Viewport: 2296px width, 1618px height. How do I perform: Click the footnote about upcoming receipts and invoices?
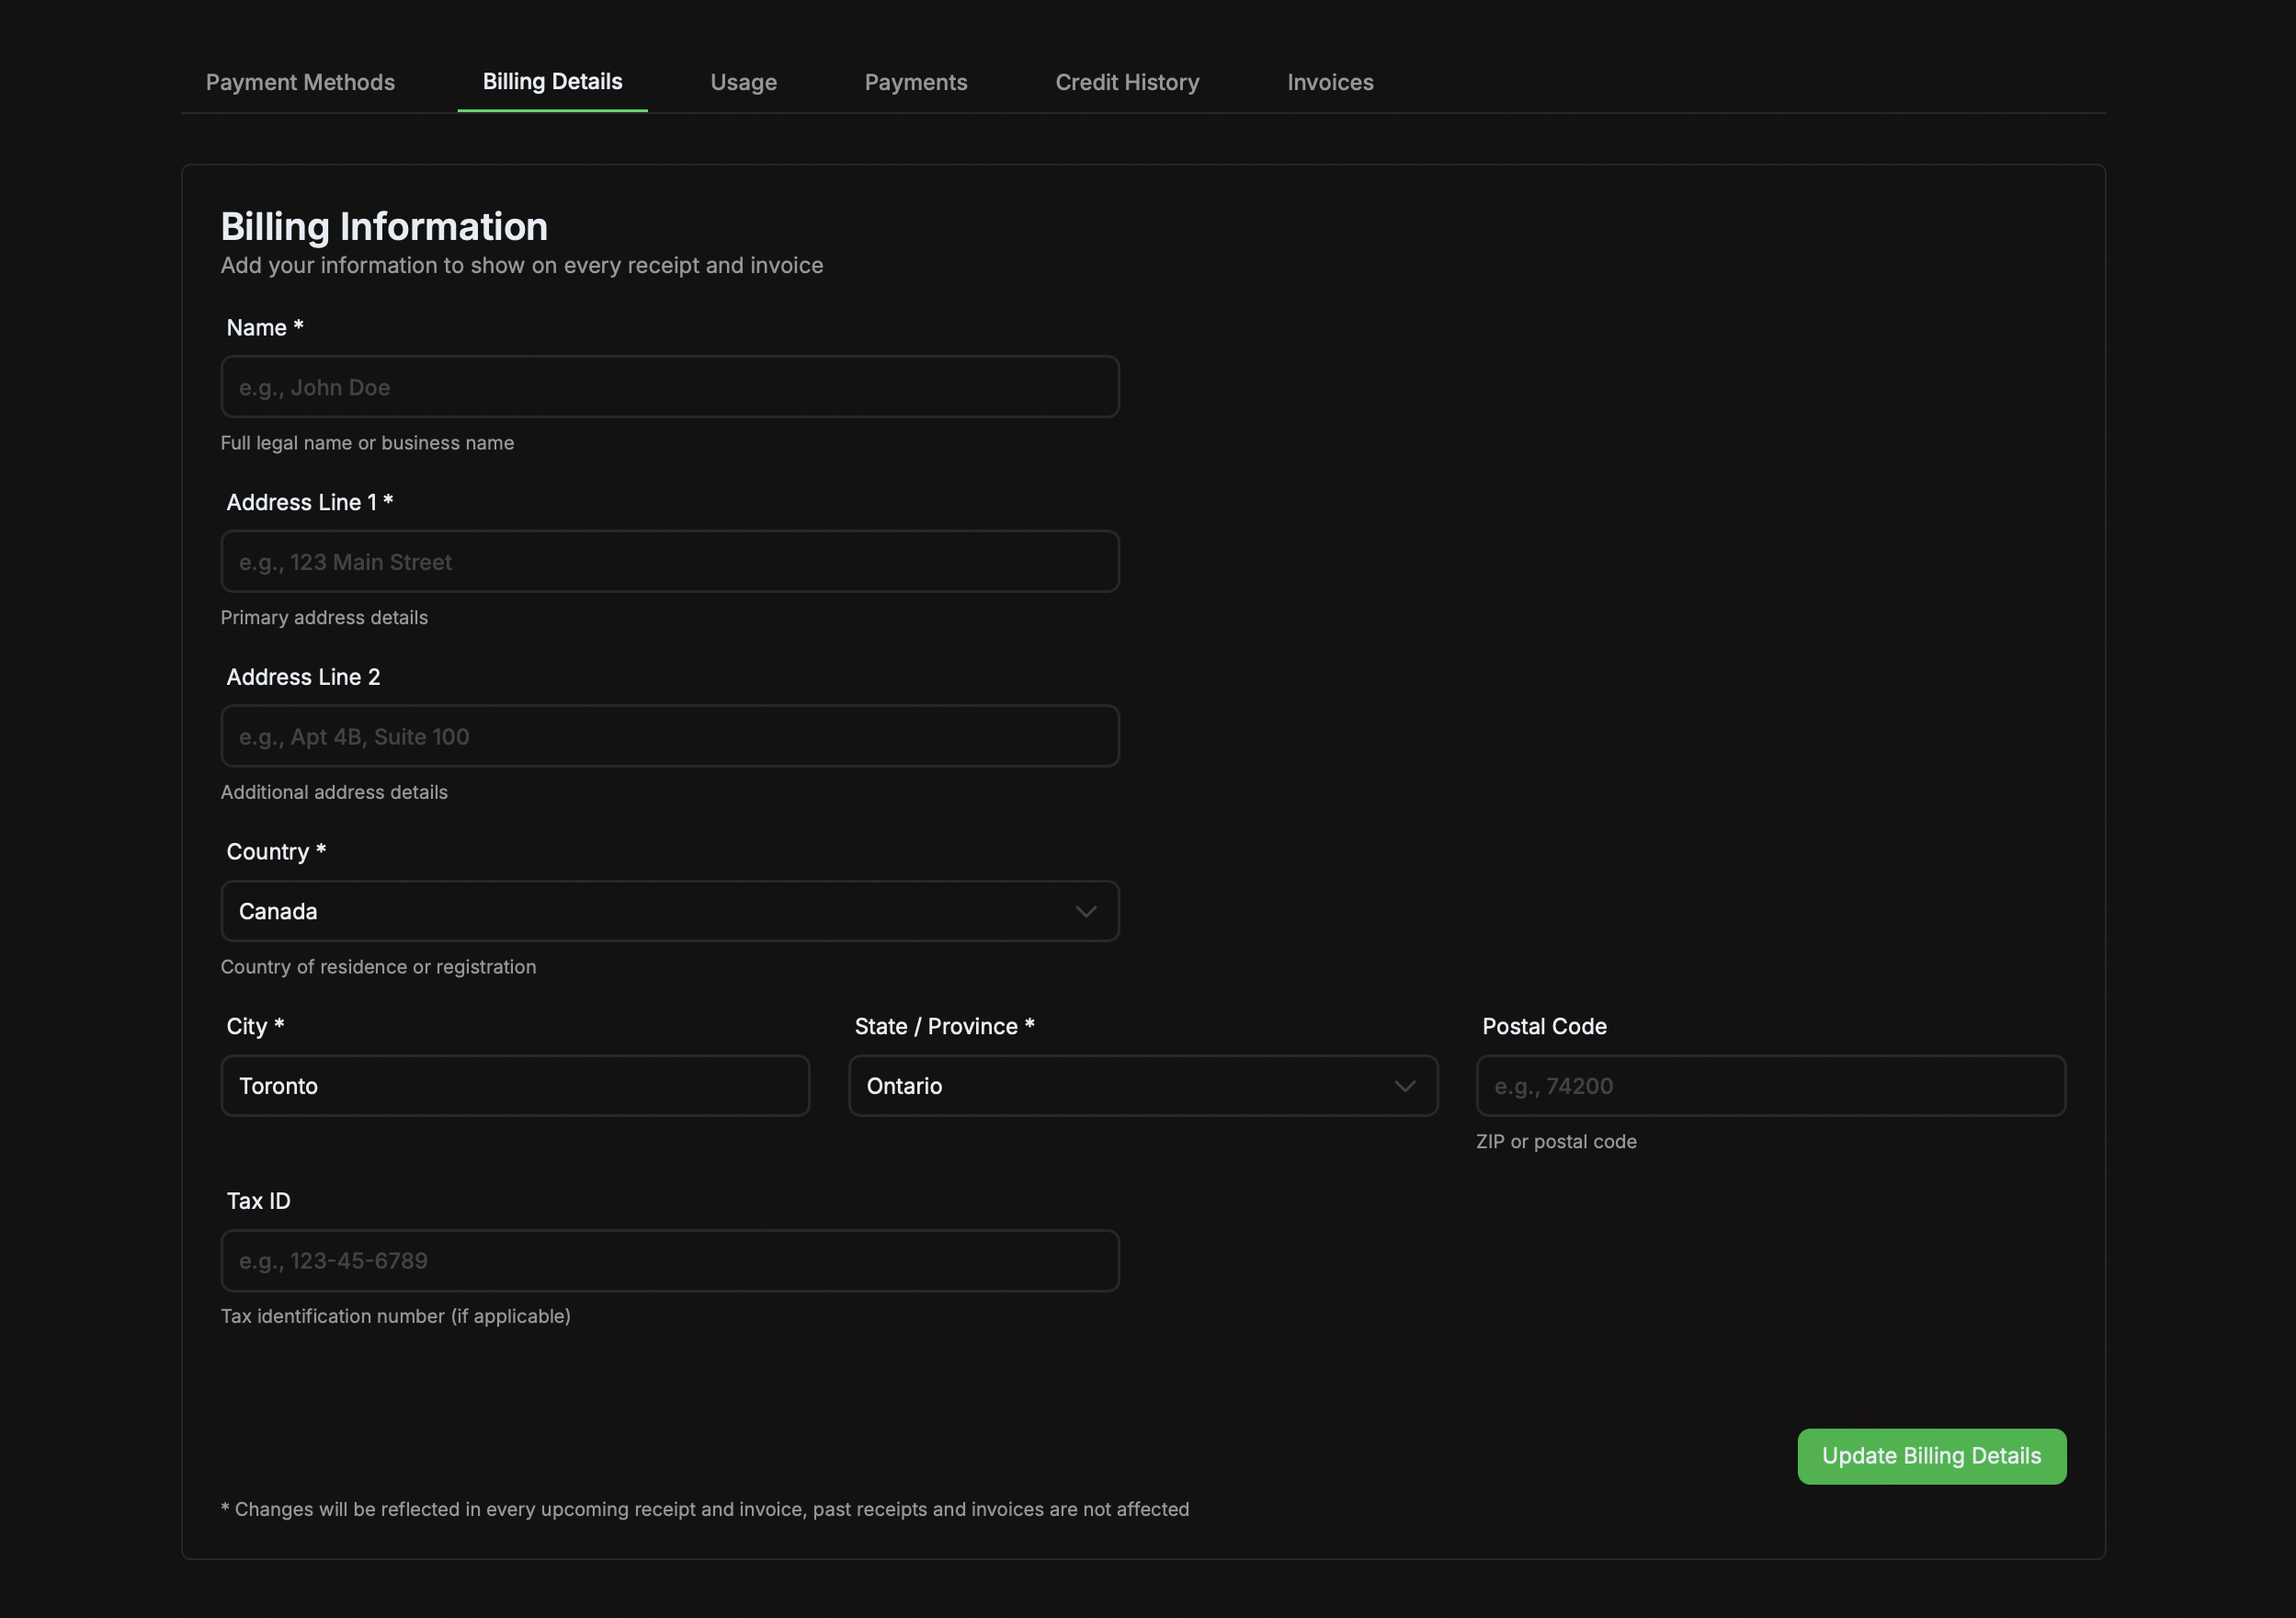[x=705, y=1510]
